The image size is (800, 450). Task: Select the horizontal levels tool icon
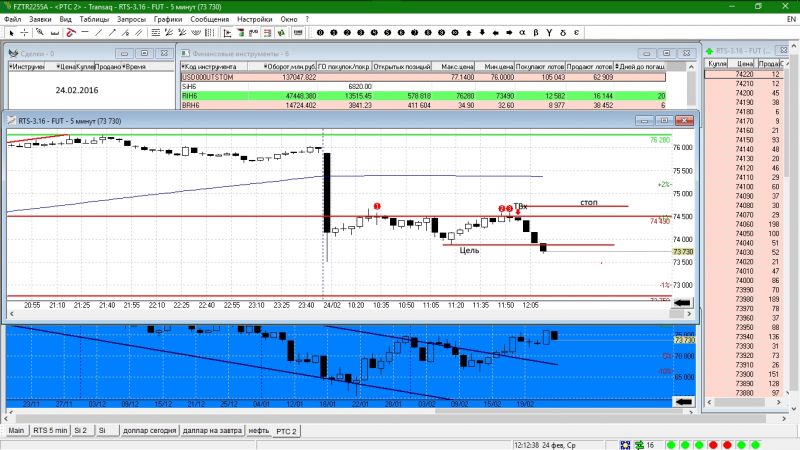click(156, 33)
